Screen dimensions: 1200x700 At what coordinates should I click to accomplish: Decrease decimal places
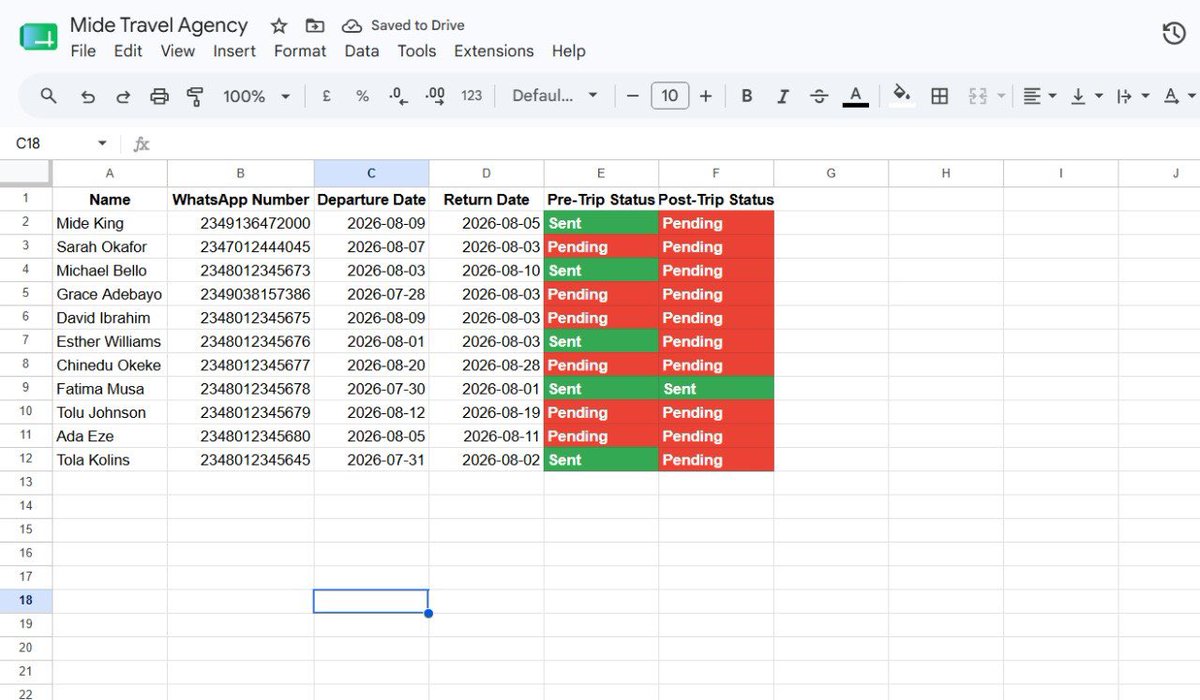[x=398, y=96]
